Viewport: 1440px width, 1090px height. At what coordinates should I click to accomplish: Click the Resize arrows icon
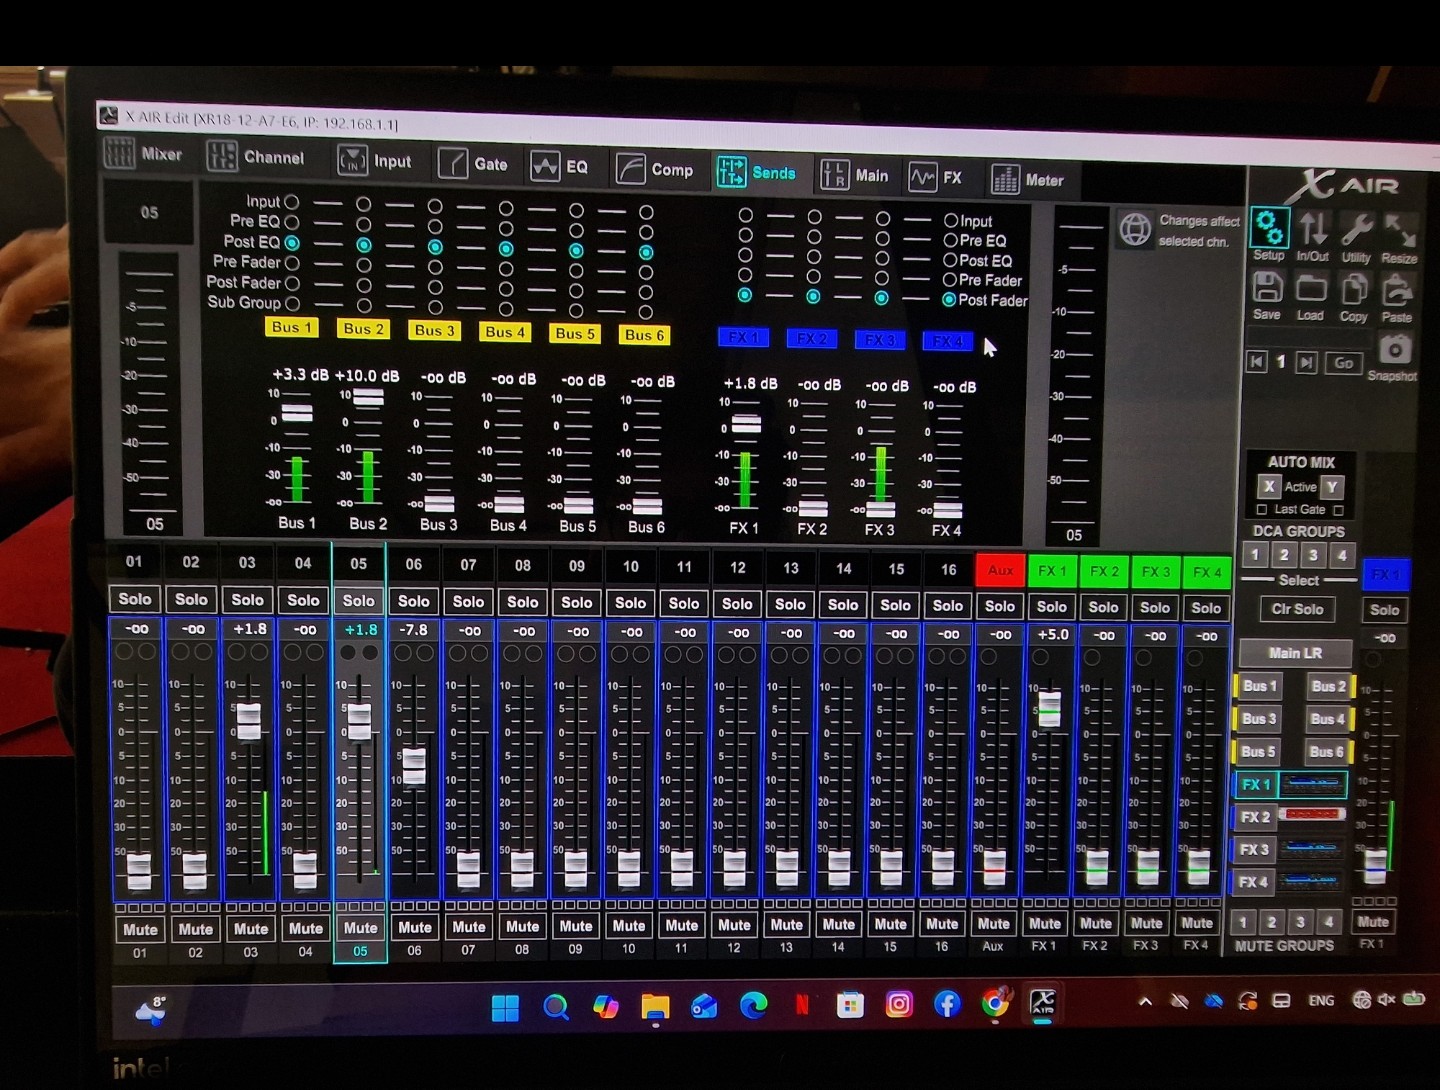pyautogui.click(x=1400, y=231)
